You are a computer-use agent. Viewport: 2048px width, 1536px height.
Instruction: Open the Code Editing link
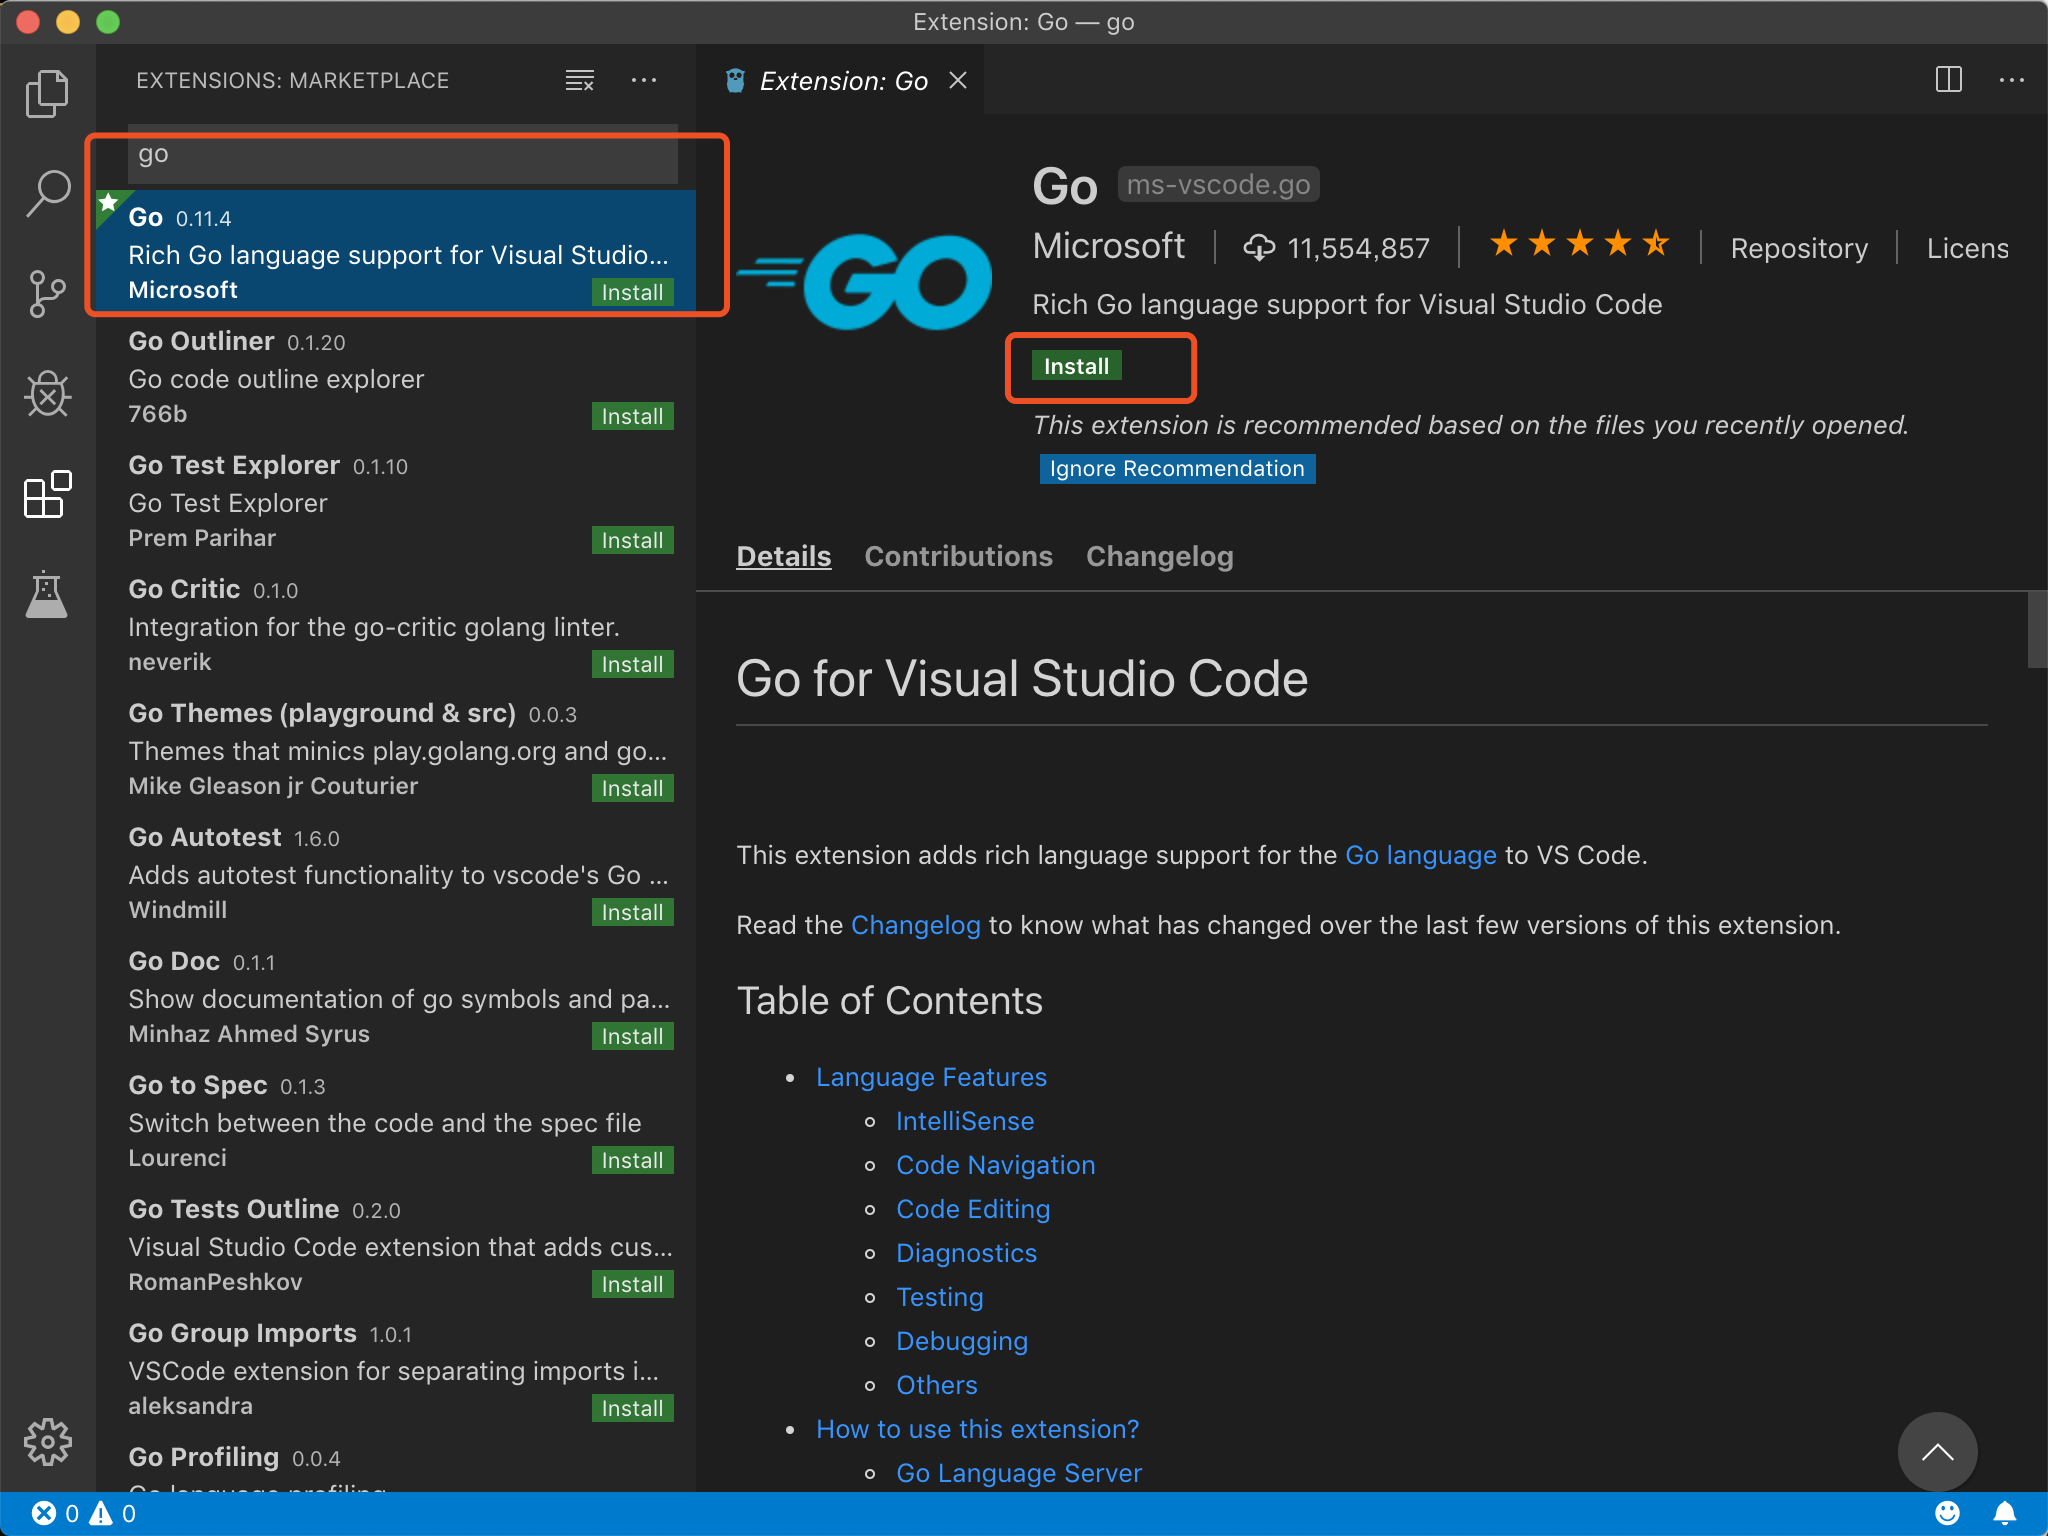973,1209
